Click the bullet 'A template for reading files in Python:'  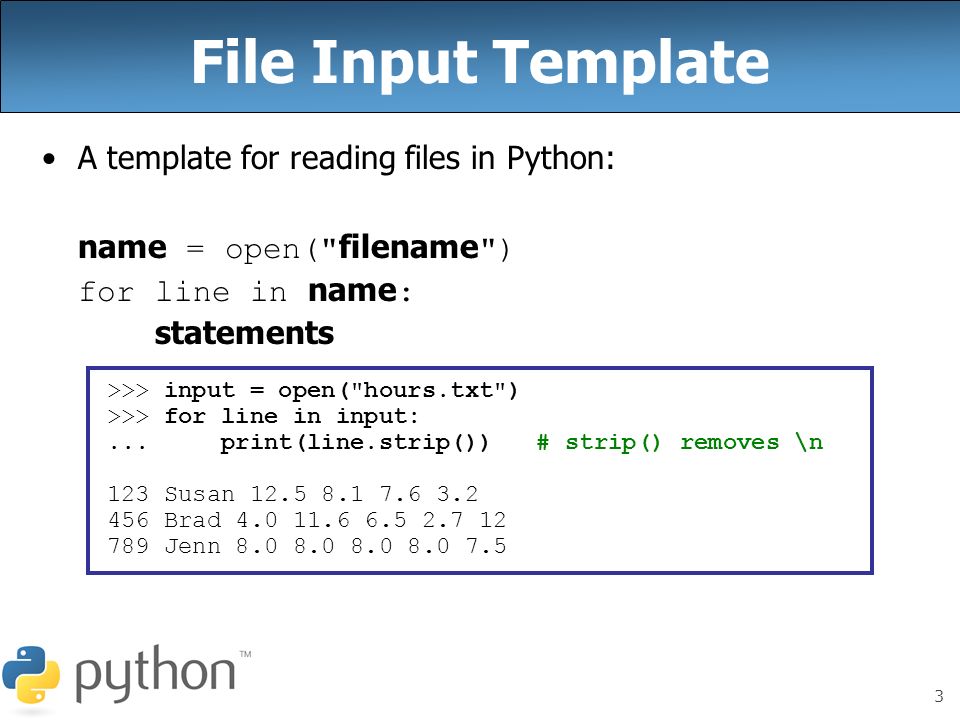[x=345, y=159]
